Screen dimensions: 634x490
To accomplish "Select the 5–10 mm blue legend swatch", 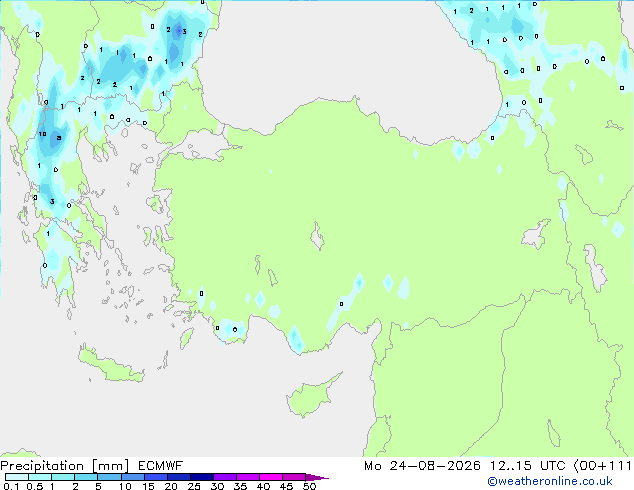I will tap(109, 477).
